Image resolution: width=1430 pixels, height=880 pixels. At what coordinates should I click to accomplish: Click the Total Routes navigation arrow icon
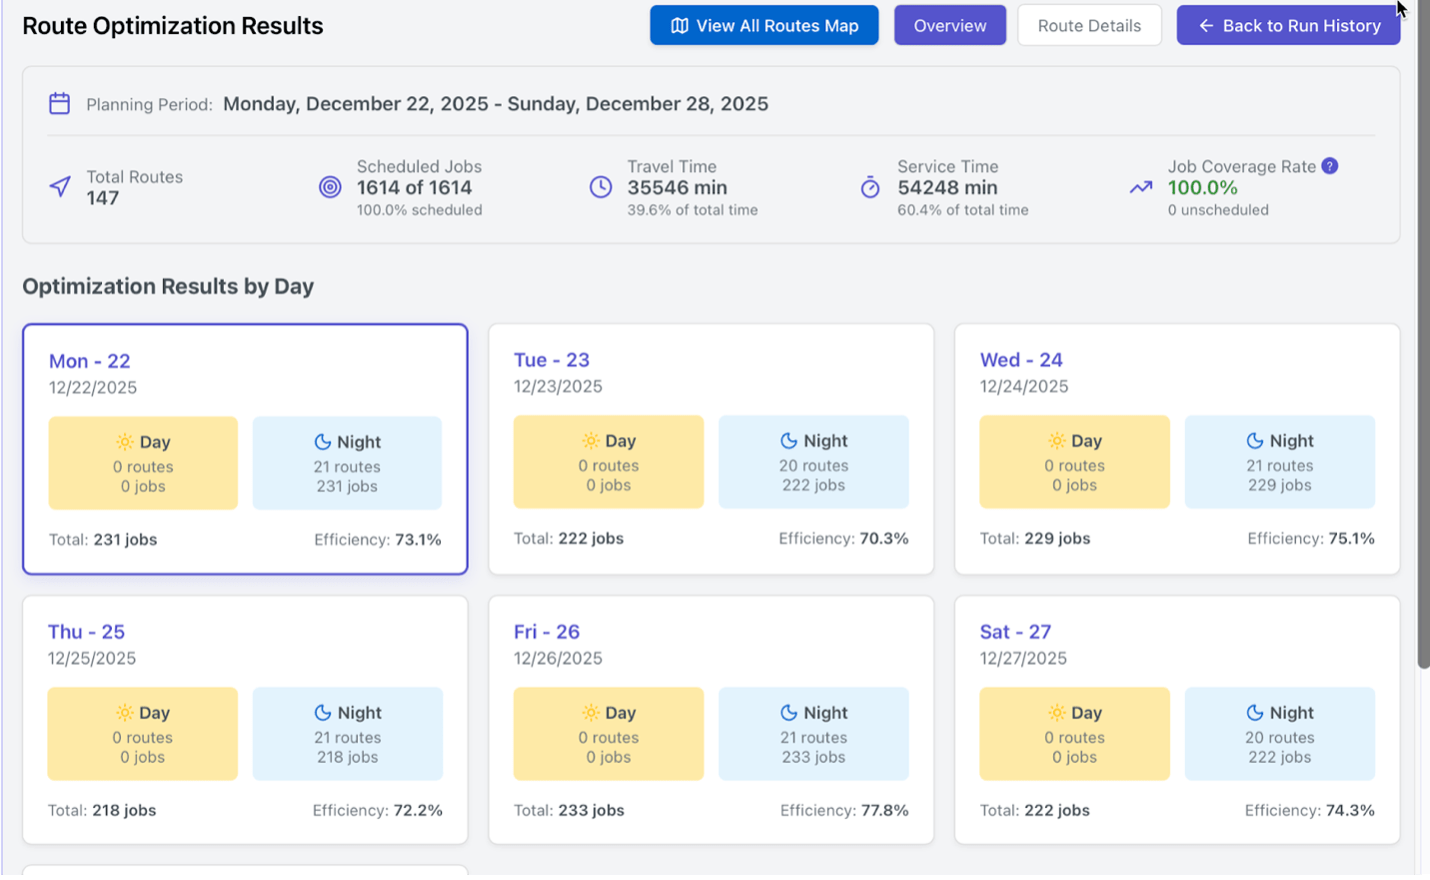[x=60, y=187]
